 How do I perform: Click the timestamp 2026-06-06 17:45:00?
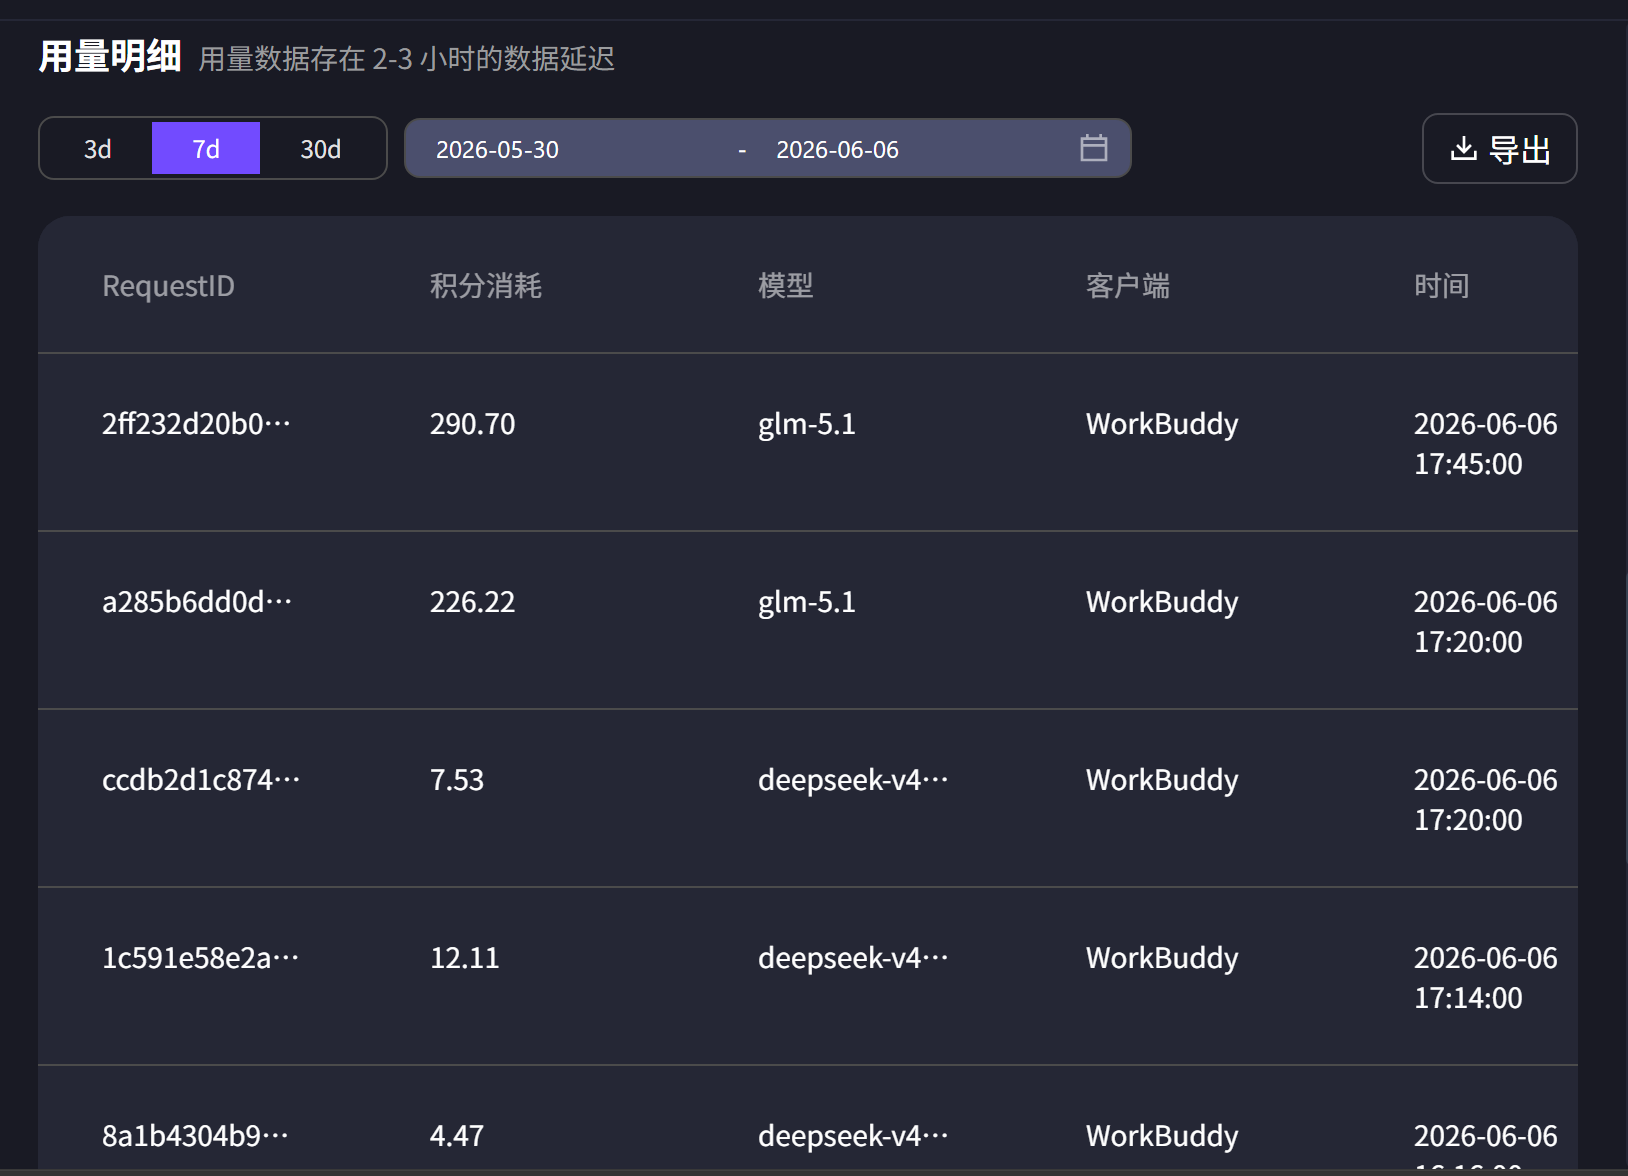coord(1485,444)
